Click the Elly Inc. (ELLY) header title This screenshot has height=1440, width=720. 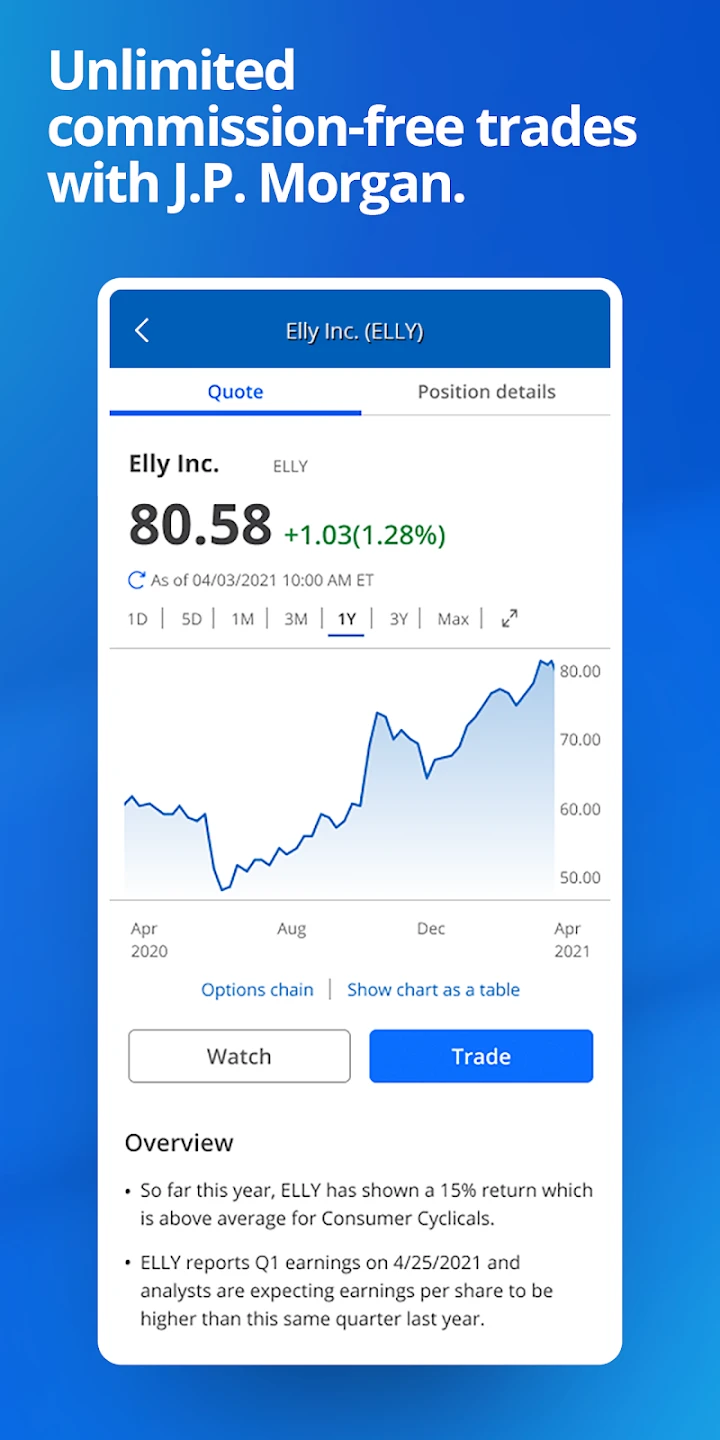[355, 331]
